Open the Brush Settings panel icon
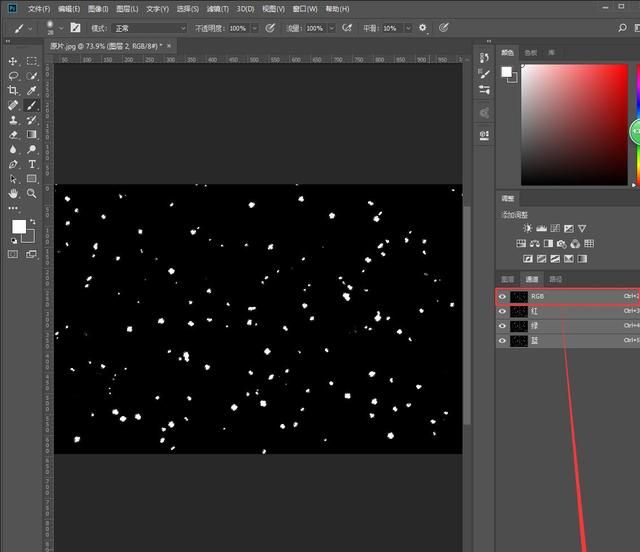The height and width of the screenshot is (552, 640). point(484,74)
